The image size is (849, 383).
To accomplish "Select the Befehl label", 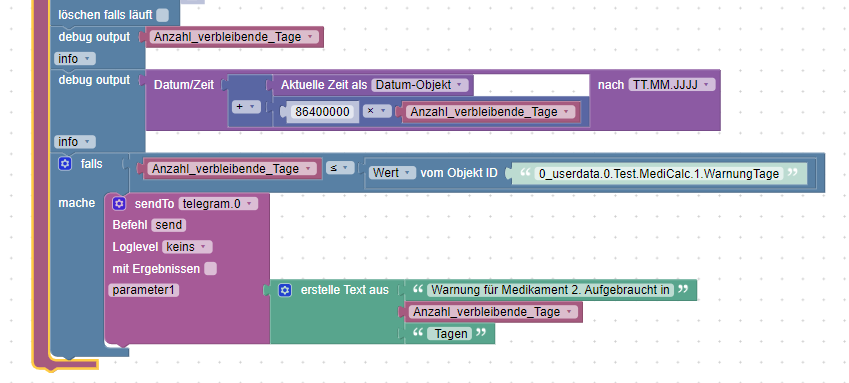I will click(x=130, y=225).
